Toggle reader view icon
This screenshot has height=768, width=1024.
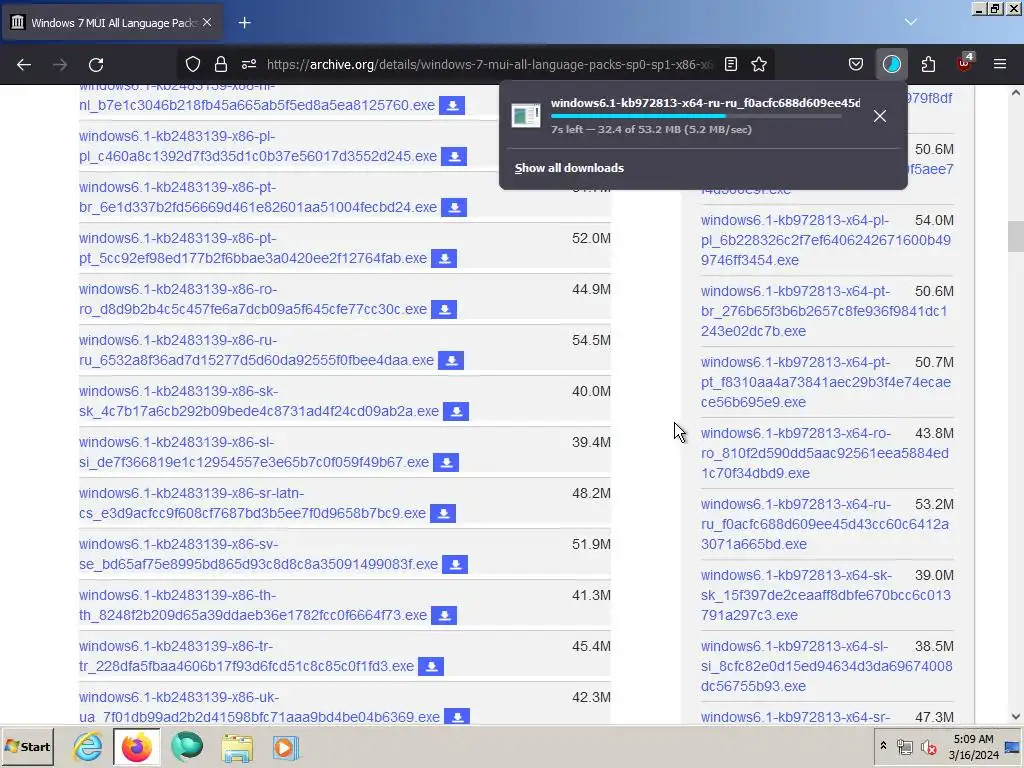(x=731, y=64)
